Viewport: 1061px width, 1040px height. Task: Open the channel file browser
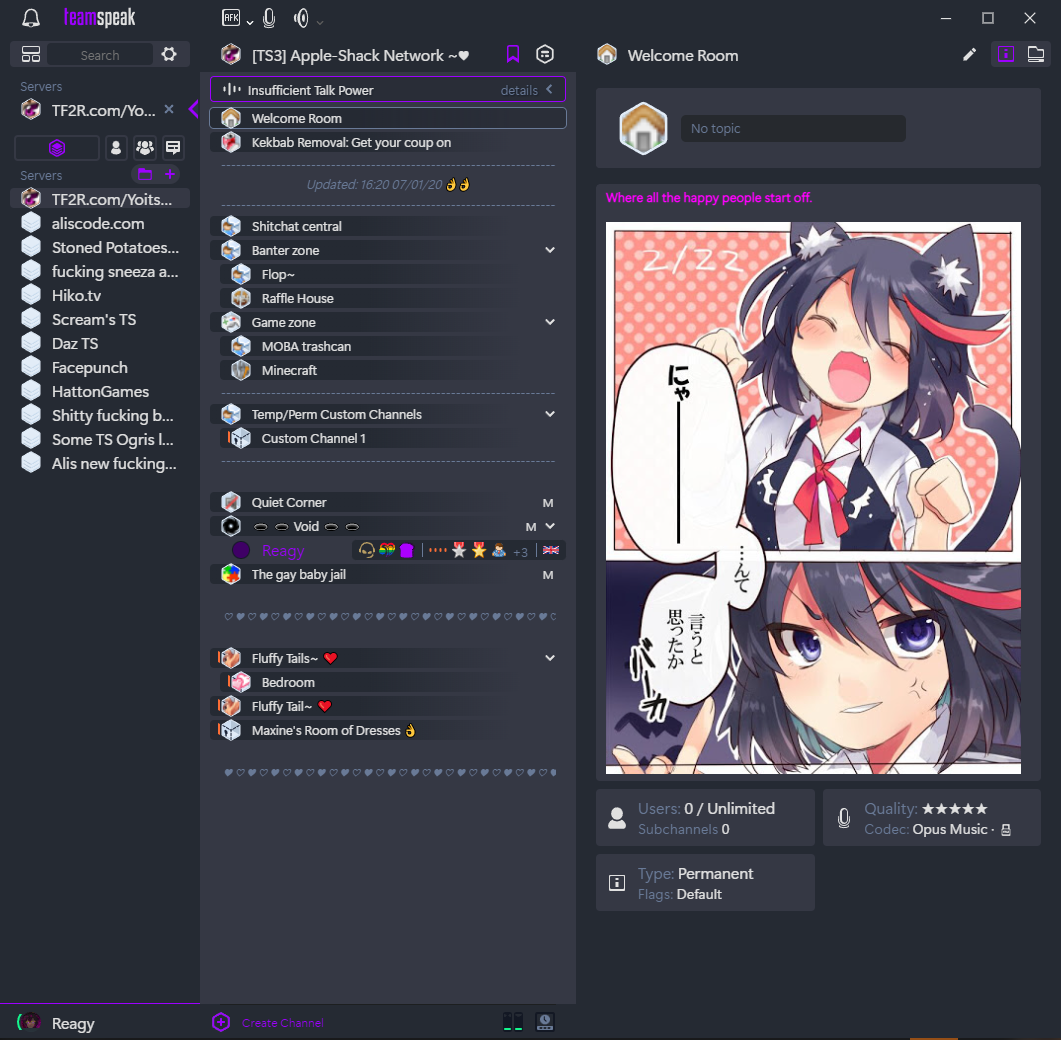click(x=1036, y=54)
